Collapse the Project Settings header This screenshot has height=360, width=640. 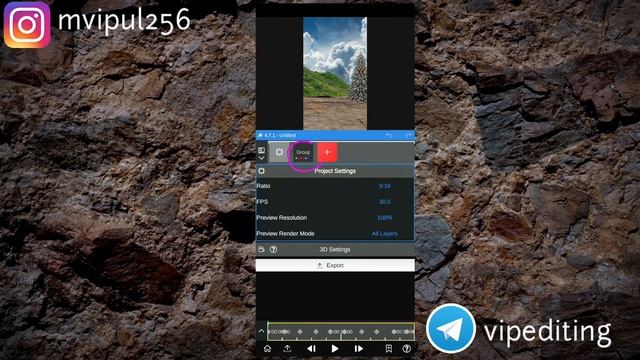(335, 171)
